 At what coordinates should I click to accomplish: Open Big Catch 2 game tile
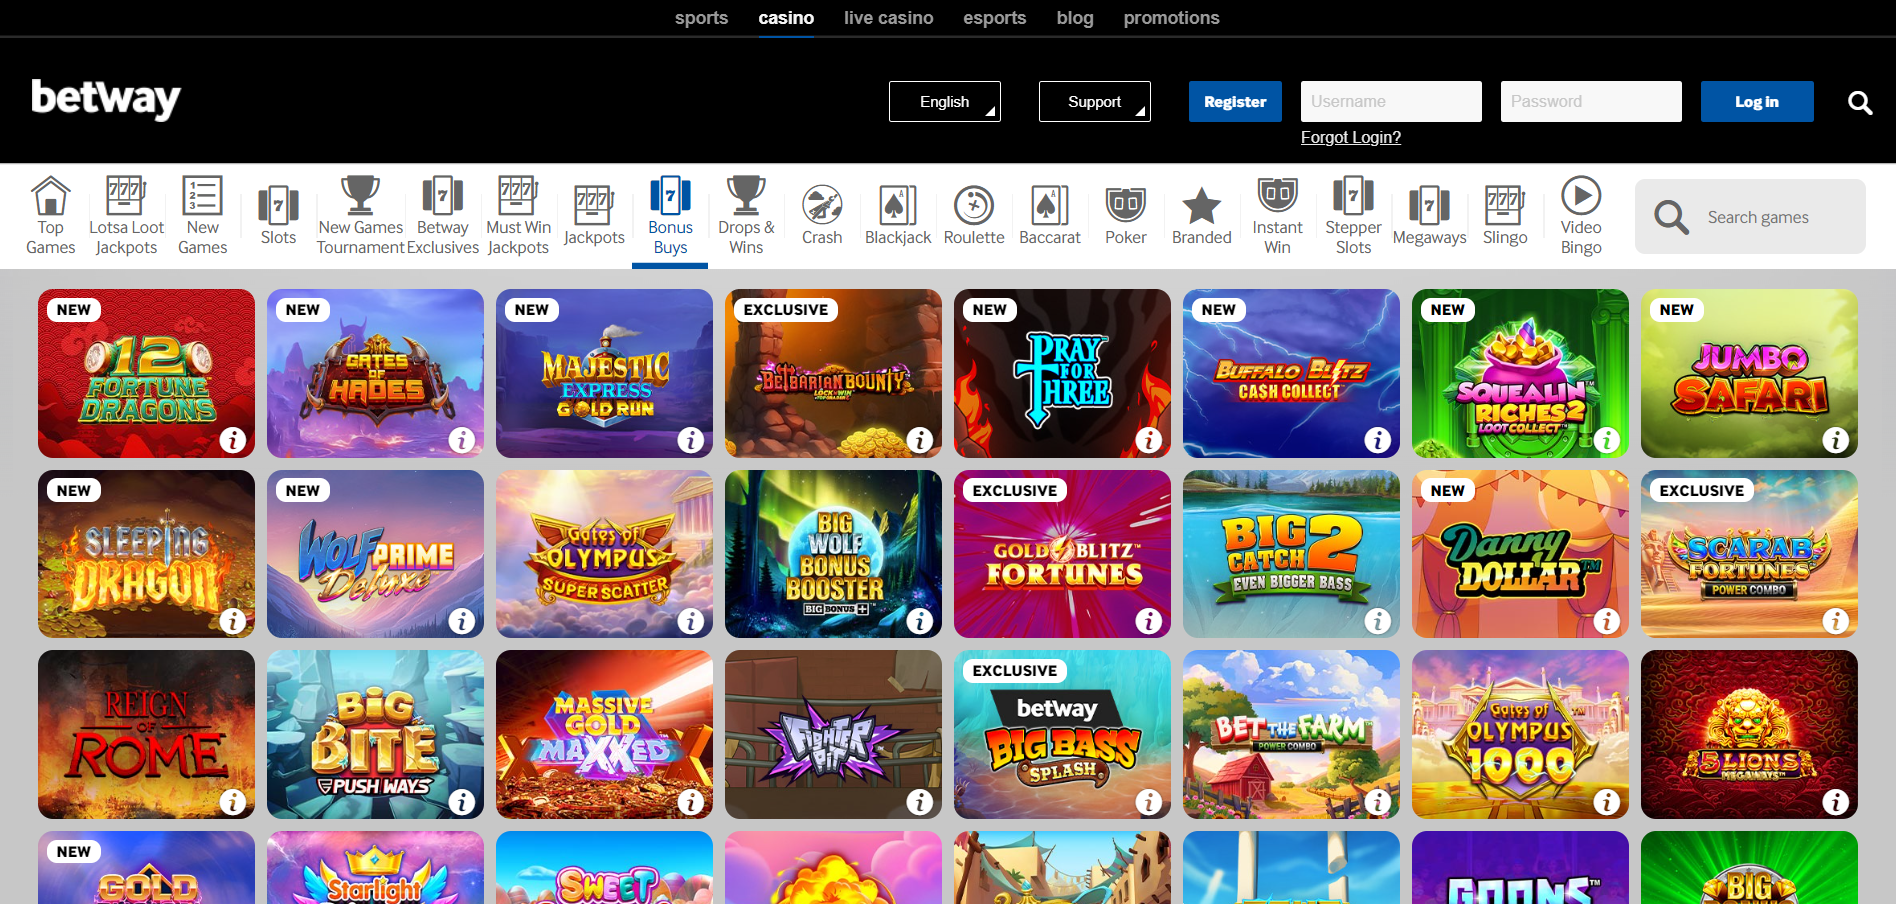pos(1291,554)
